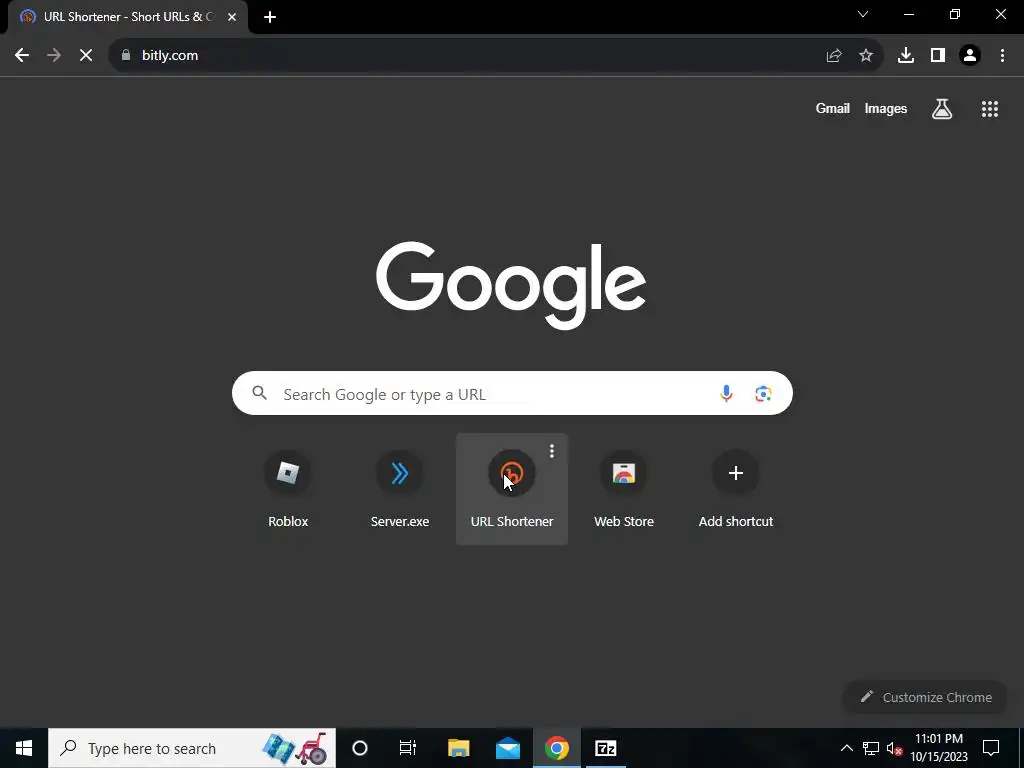1024x768 pixels.
Task: Open the tab search chevron
Action: click(x=863, y=14)
